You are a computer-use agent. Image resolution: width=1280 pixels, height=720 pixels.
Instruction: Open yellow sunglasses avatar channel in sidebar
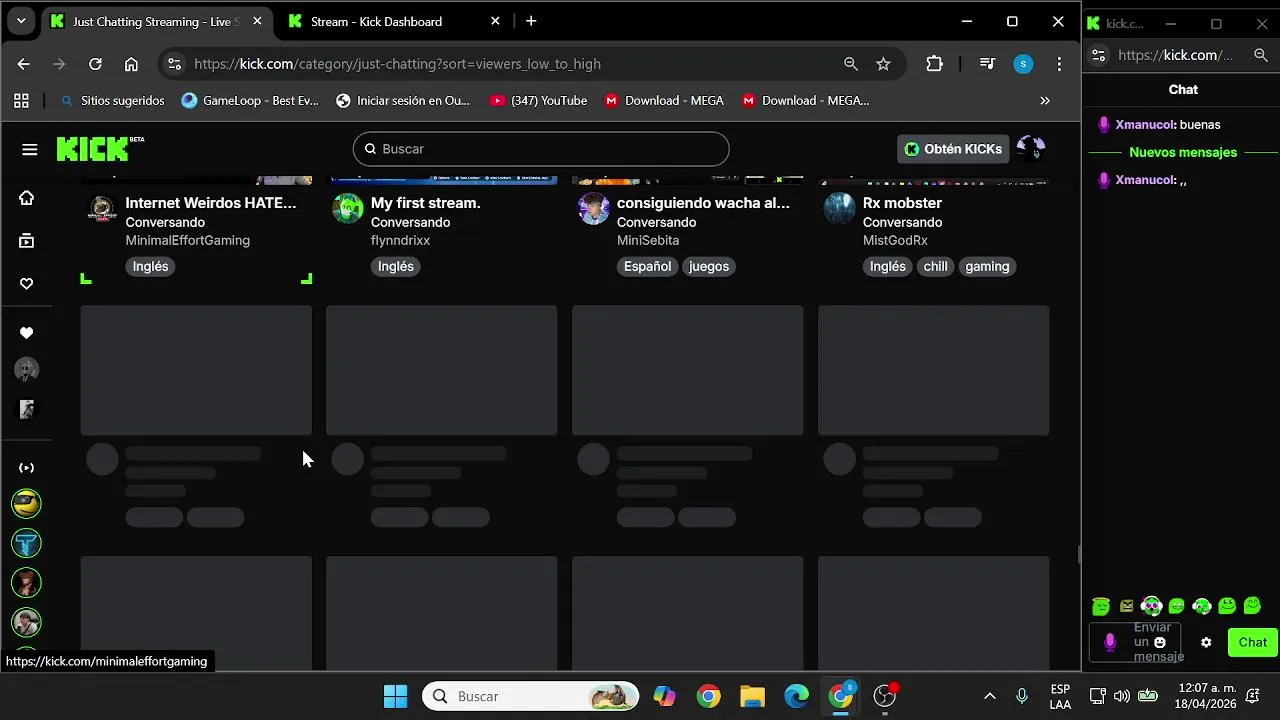26,504
